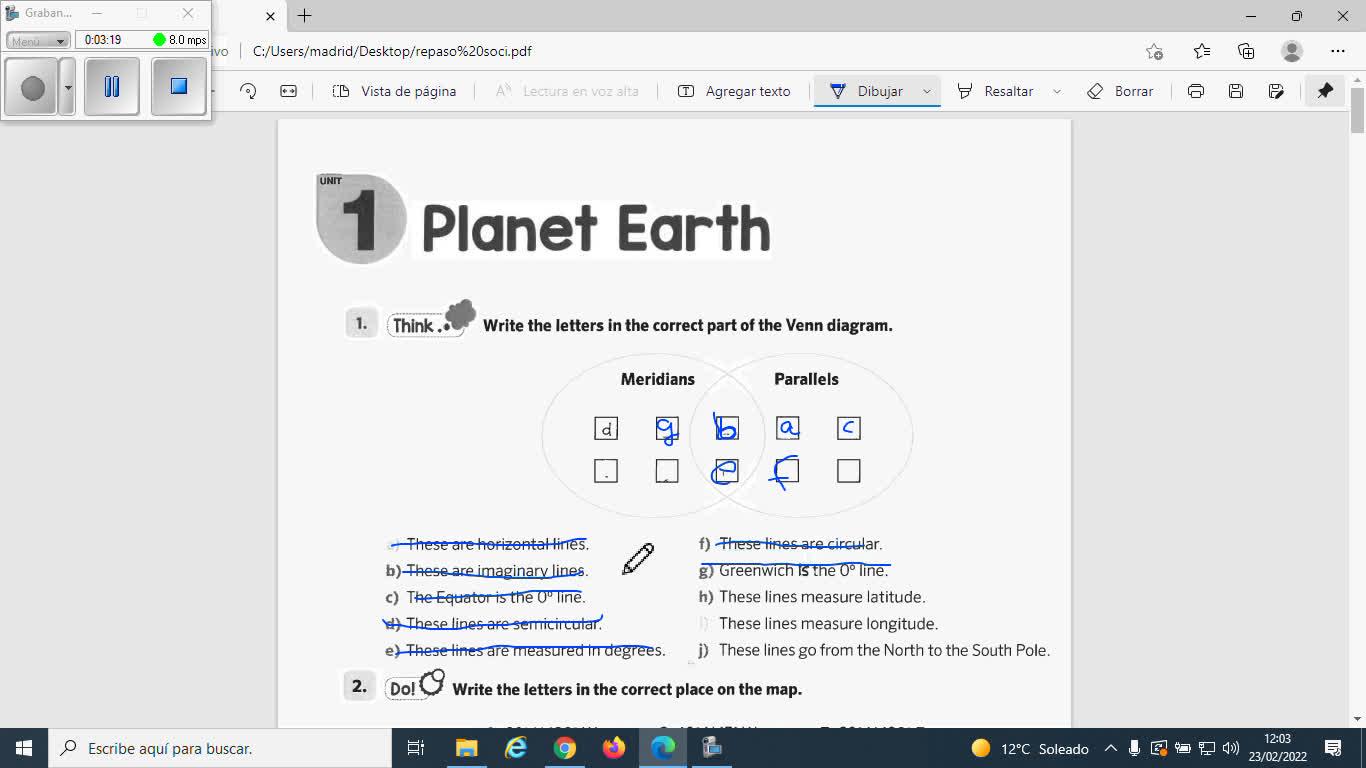Close the current browser tab
This screenshot has width=1366, height=768.
click(x=270, y=16)
